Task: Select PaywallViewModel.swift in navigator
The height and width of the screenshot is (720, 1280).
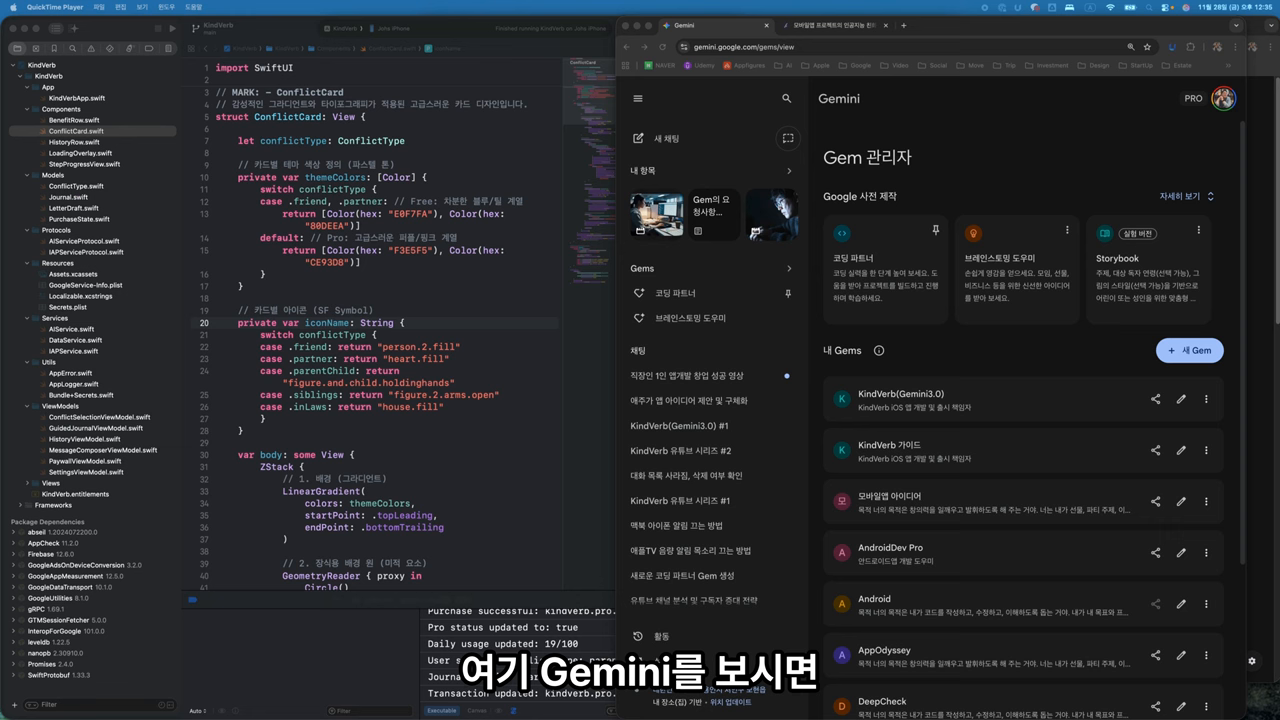Action: [85, 461]
